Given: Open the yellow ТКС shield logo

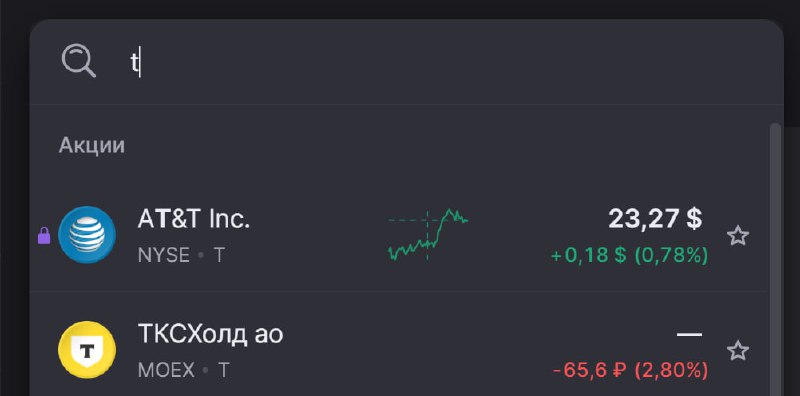Looking at the screenshot, I should (87, 351).
